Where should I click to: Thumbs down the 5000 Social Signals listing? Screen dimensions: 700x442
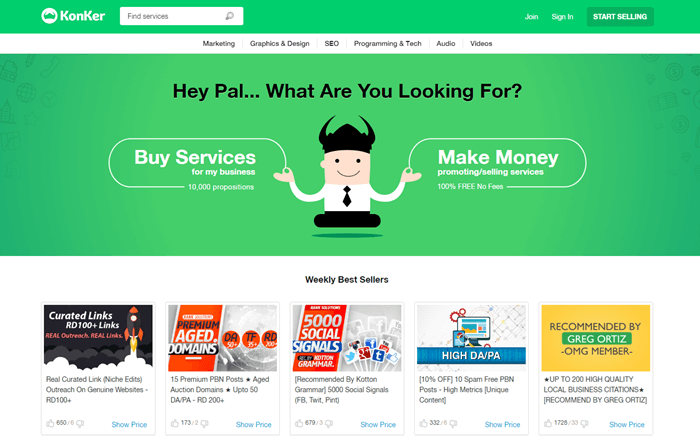(x=329, y=423)
